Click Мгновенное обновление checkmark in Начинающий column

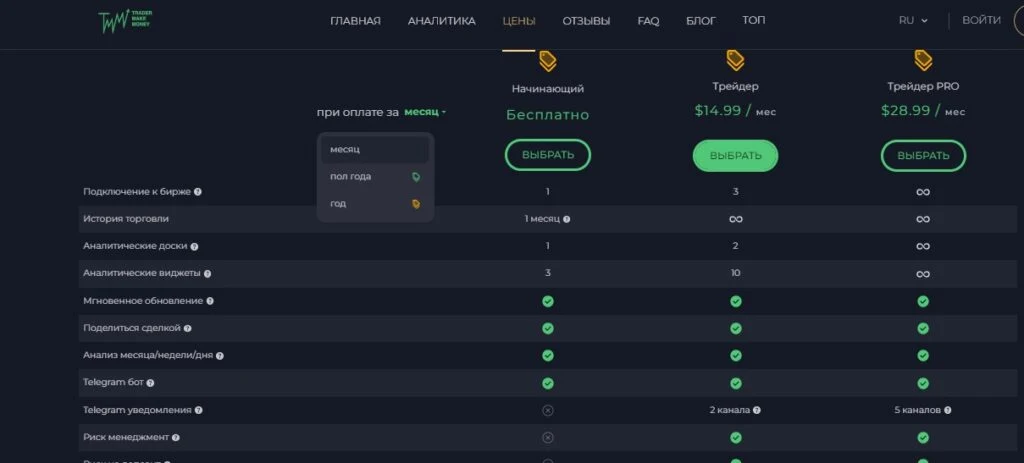[x=548, y=301]
